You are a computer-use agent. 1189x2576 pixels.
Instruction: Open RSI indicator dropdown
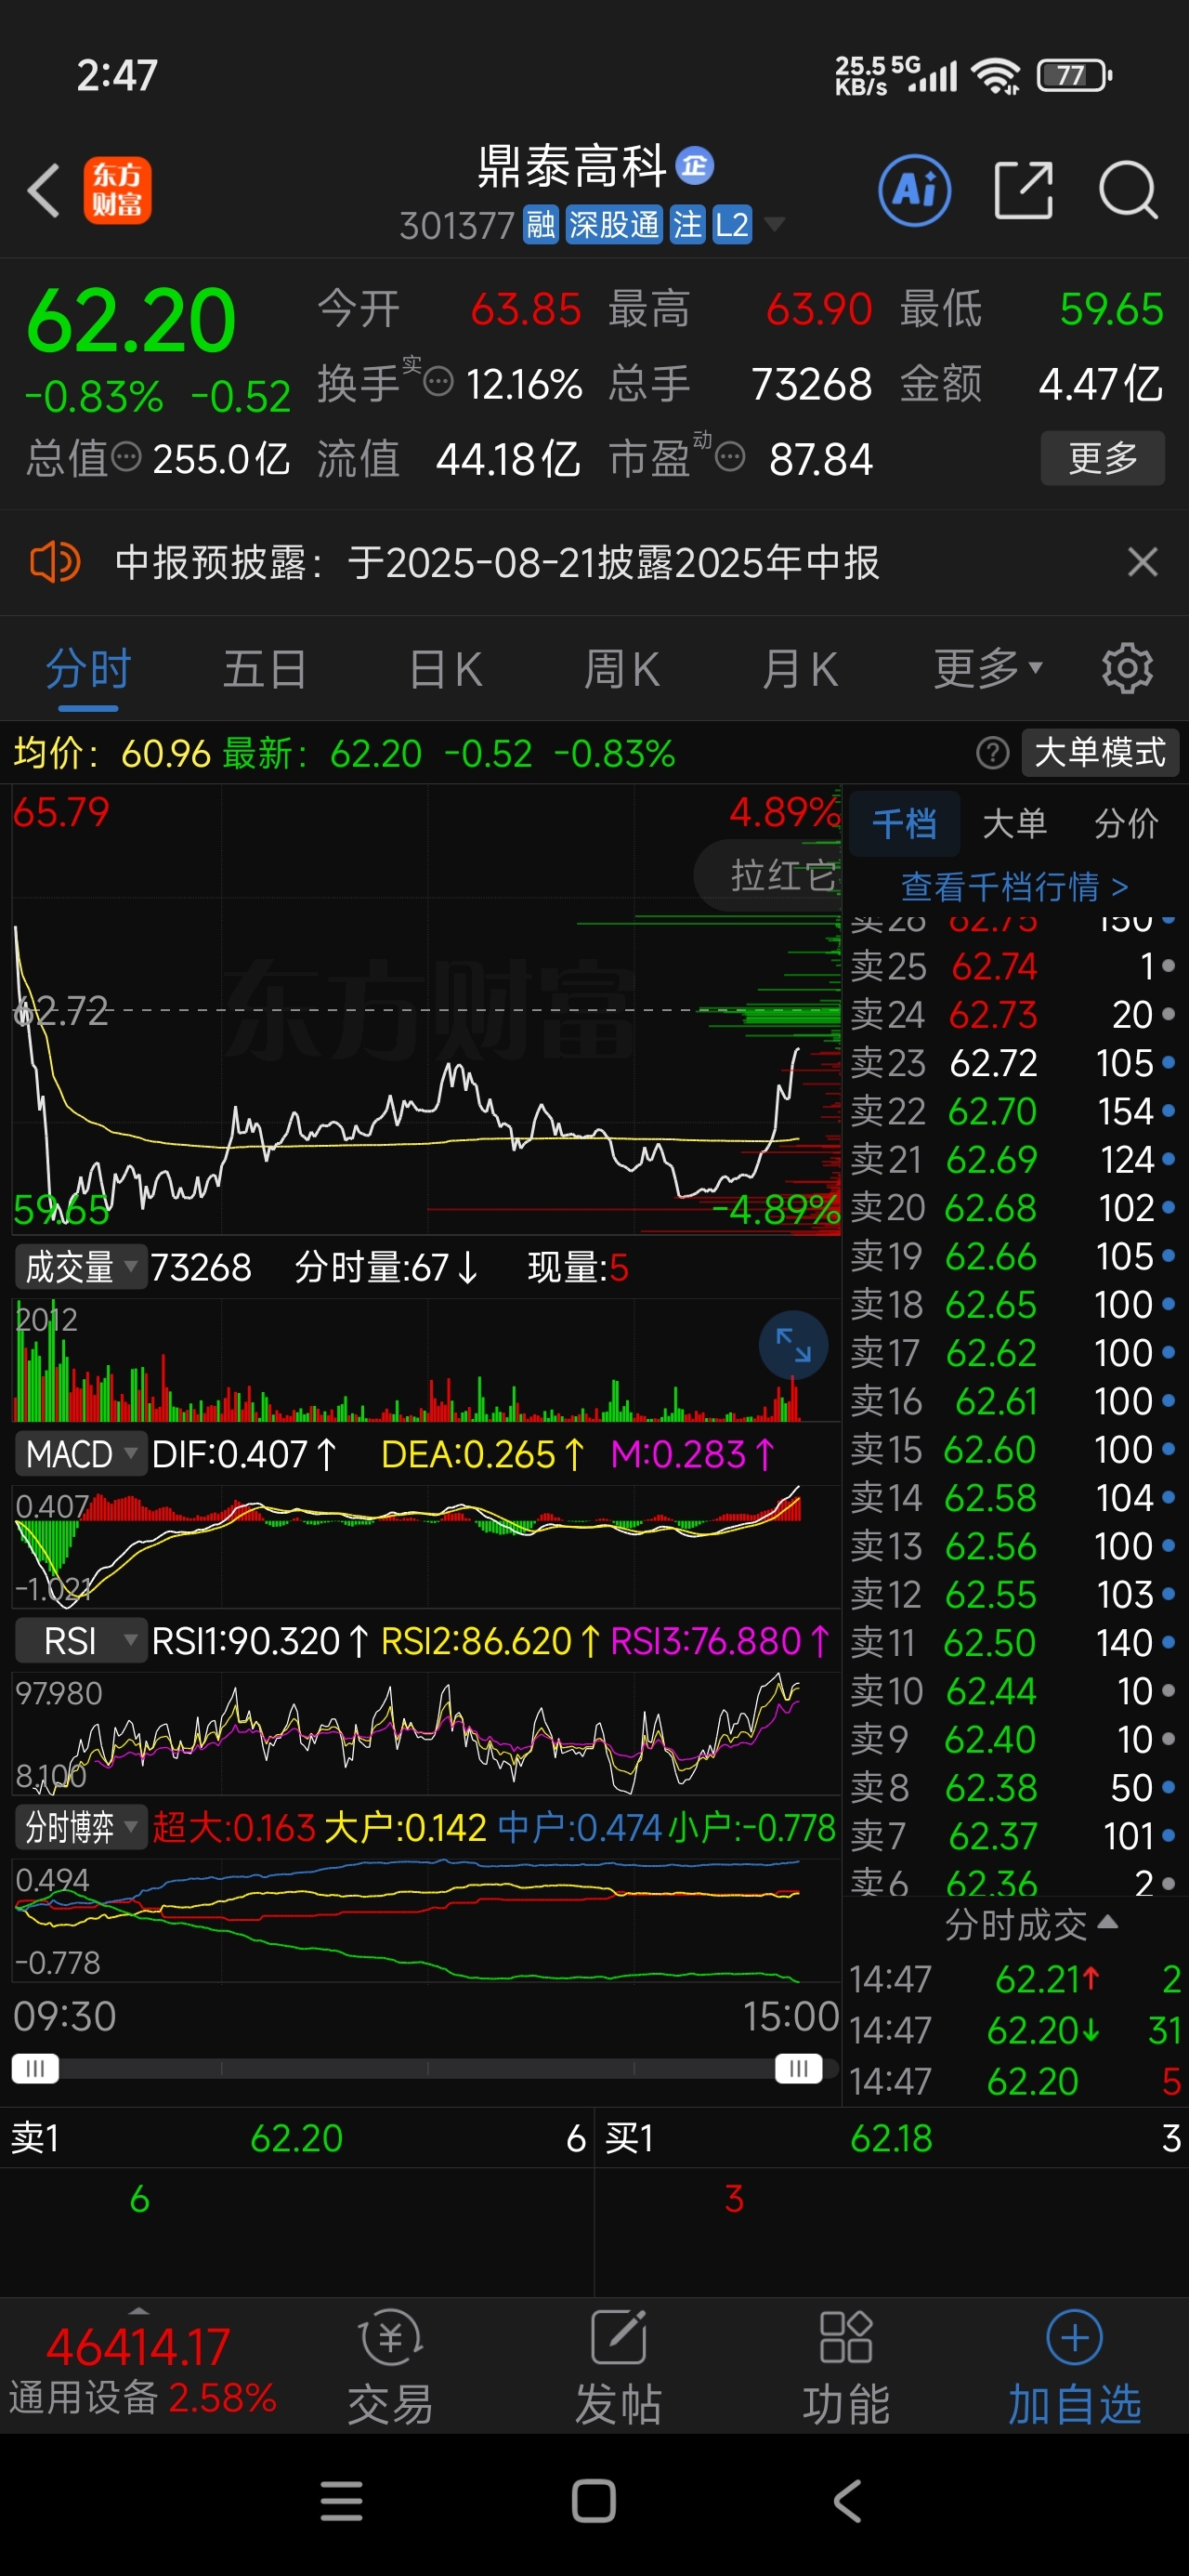80,1641
